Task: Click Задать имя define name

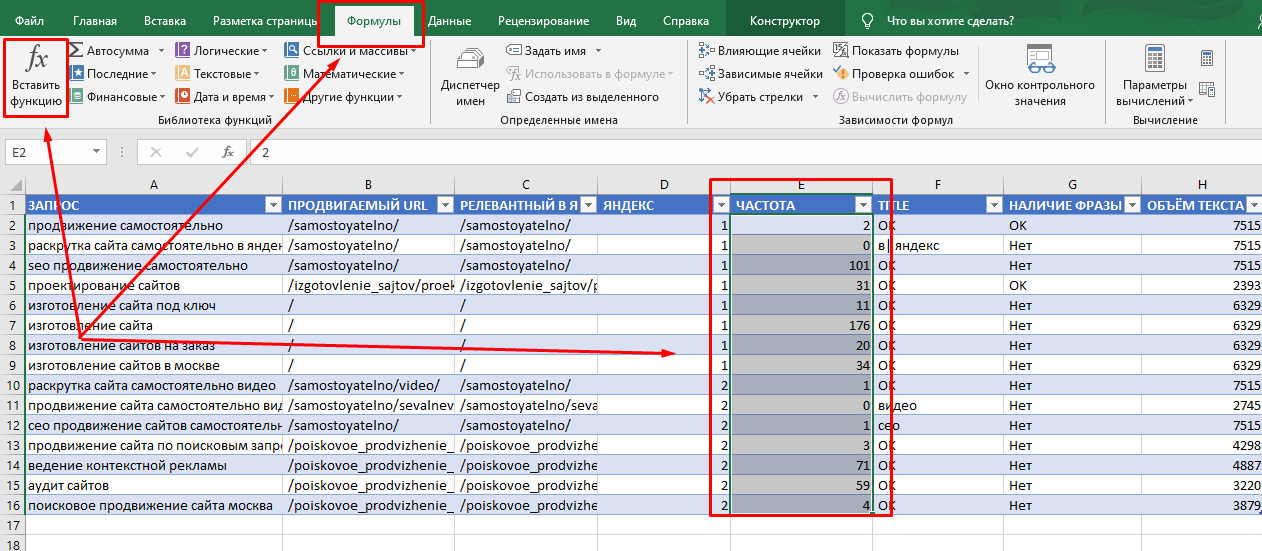Action: [547, 50]
